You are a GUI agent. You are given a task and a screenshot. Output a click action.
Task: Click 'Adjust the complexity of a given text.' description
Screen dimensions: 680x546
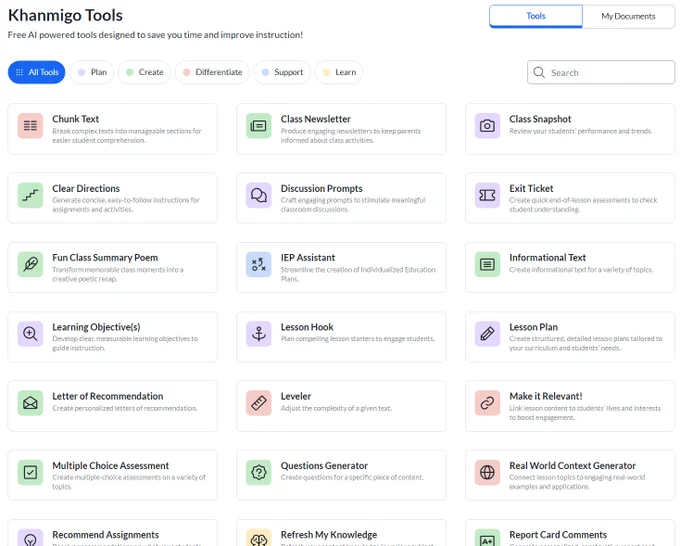pos(336,408)
